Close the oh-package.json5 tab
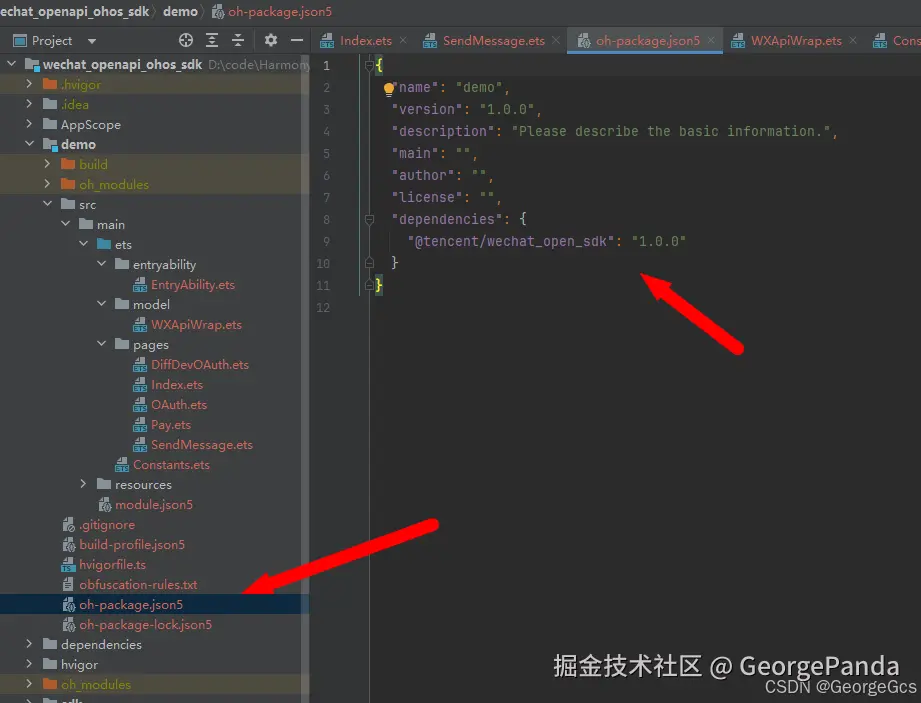921x703 pixels. pos(711,40)
